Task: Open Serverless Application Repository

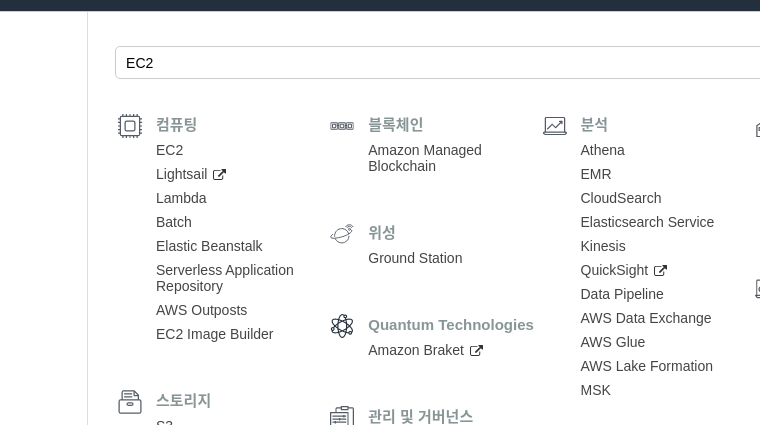Action: (224, 278)
